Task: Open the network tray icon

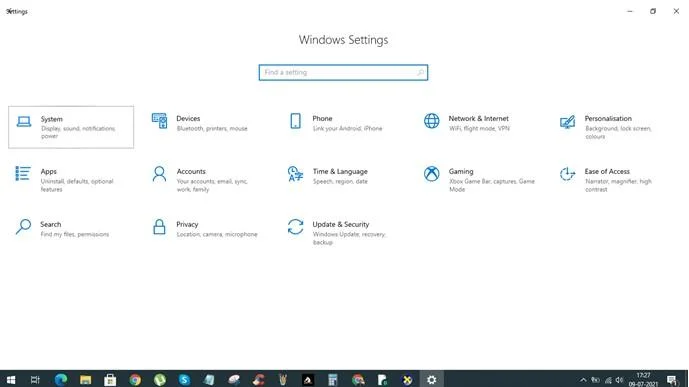Action: (608, 380)
